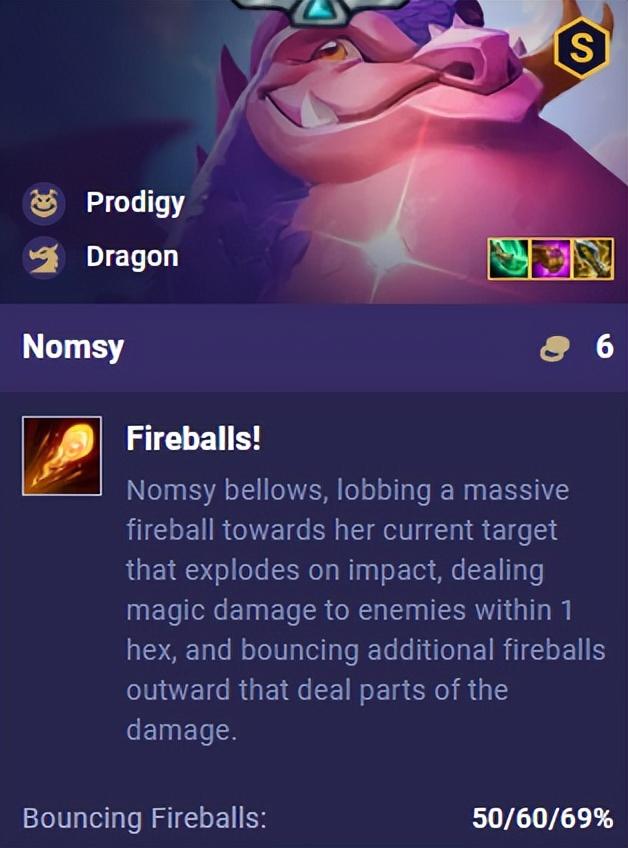This screenshot has height=848, width=628.
Task: Click Nomsy's orange eye in portrait
Action: pyautogui.click(x=332, y=50)
